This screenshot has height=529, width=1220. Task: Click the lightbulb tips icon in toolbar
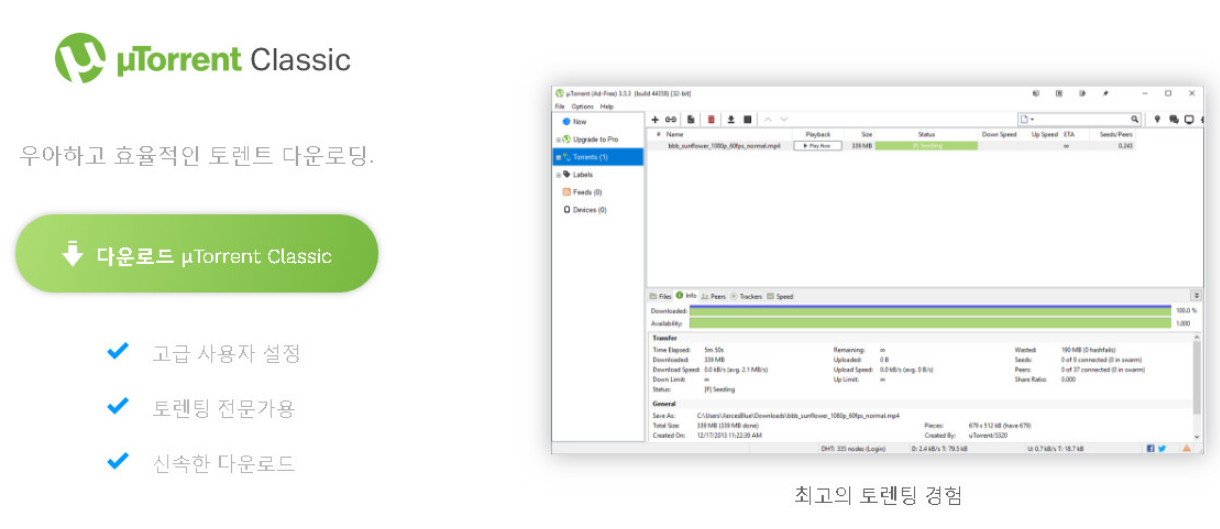point(1158,119)
